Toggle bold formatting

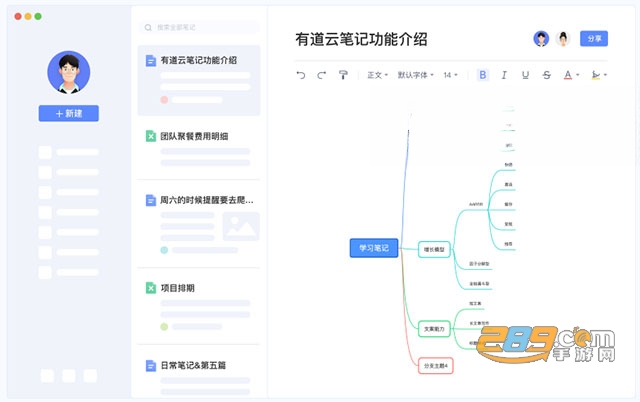pos(483,75)
